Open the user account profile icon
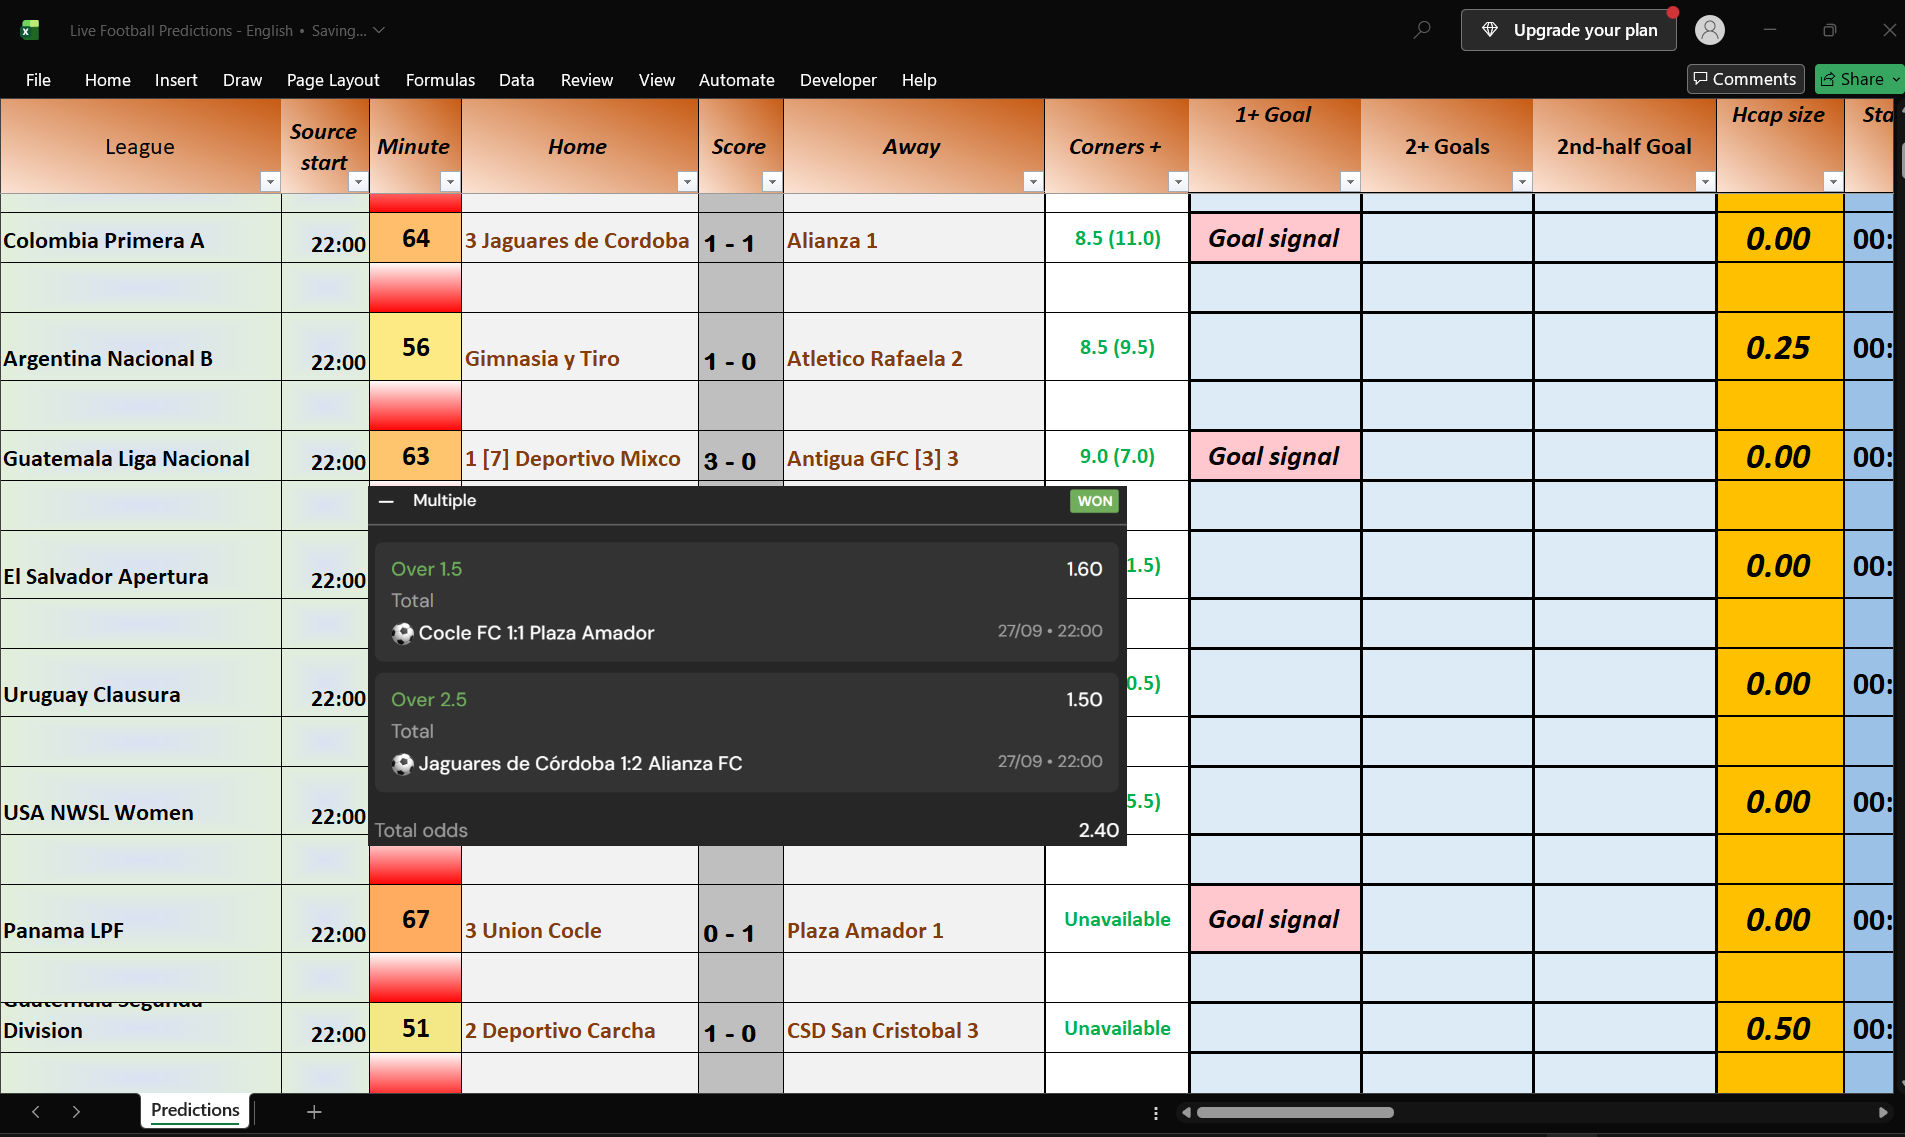 click(1710, 30)
